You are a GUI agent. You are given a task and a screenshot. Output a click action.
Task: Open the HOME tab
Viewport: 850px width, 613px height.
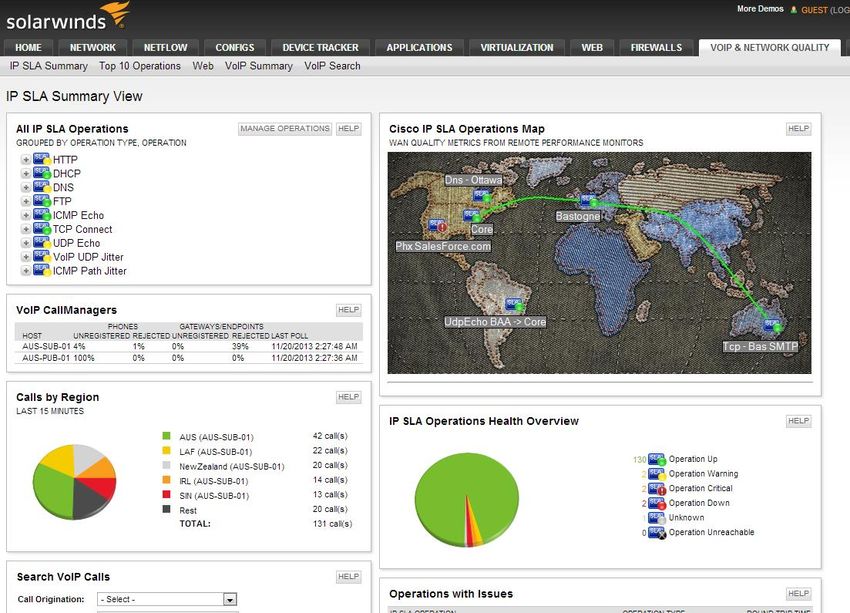coord(28,48)
